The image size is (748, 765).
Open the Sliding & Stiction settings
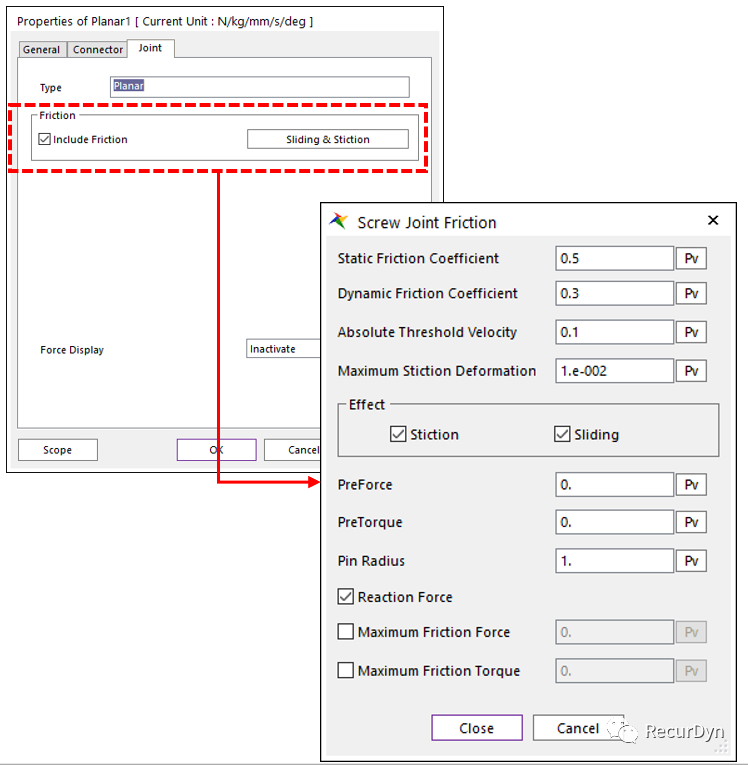click(x=327, y=140)
